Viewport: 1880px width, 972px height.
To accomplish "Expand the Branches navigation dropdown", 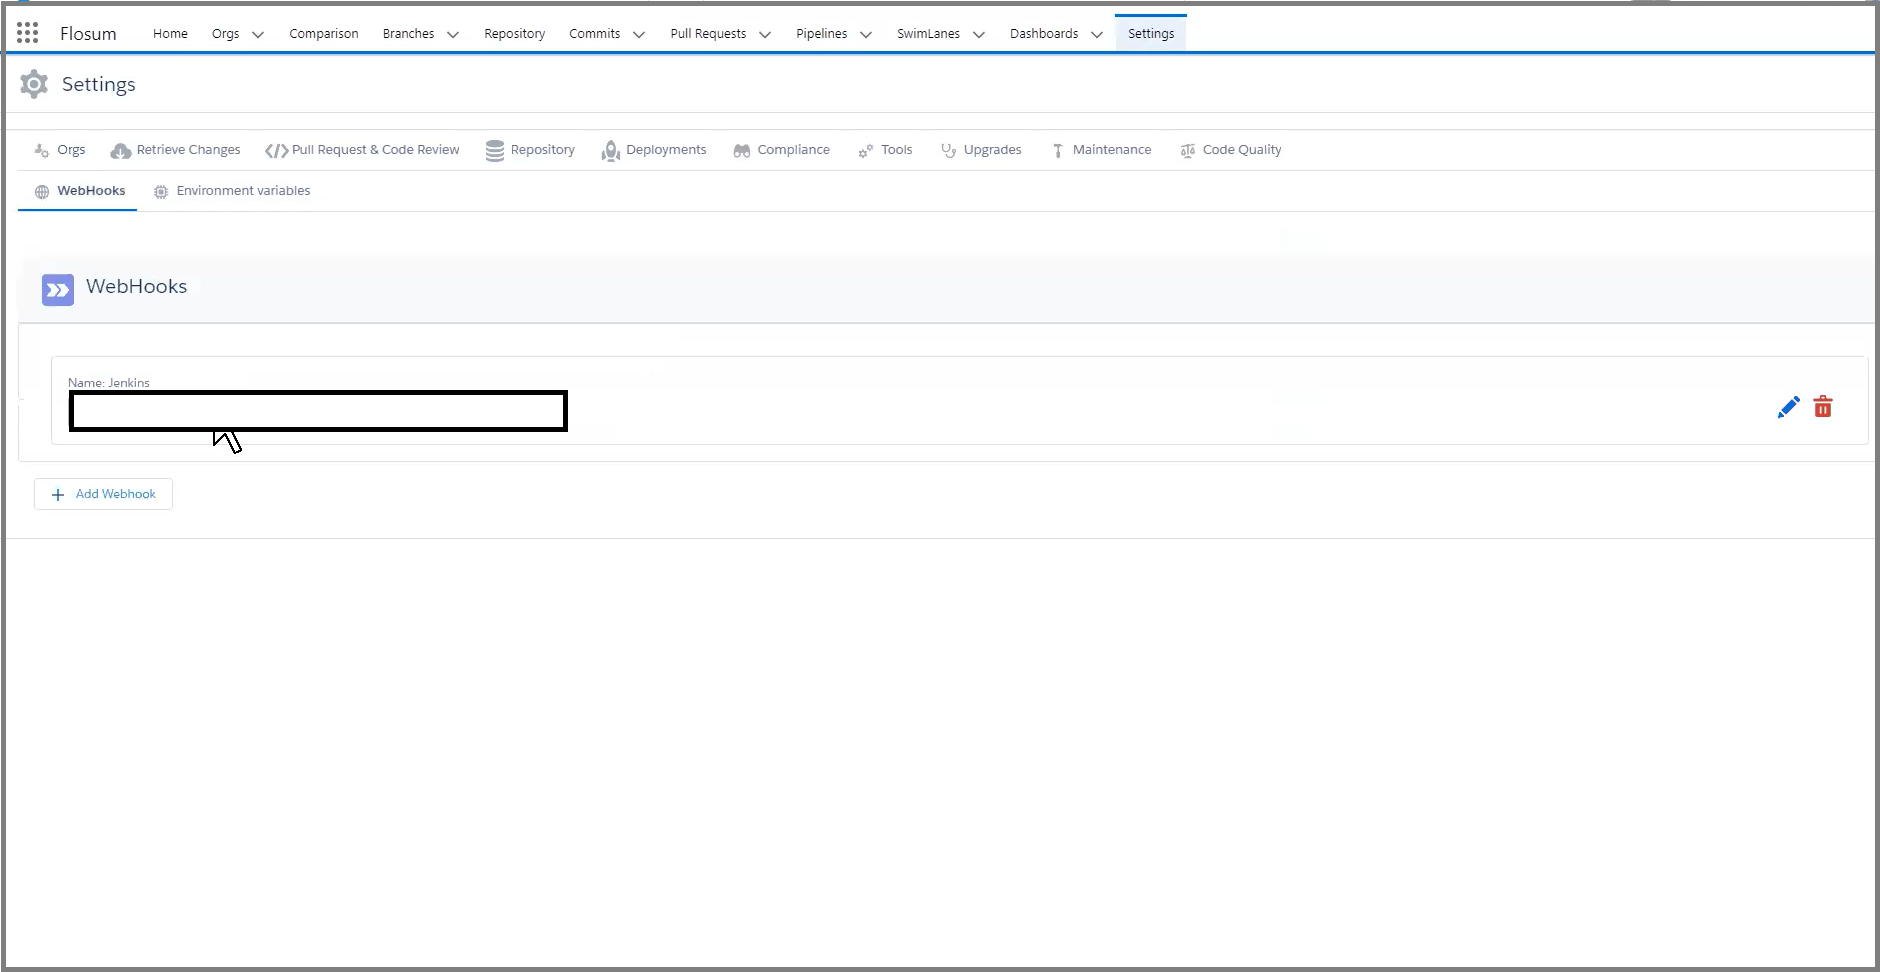I will tap(453, 34).
